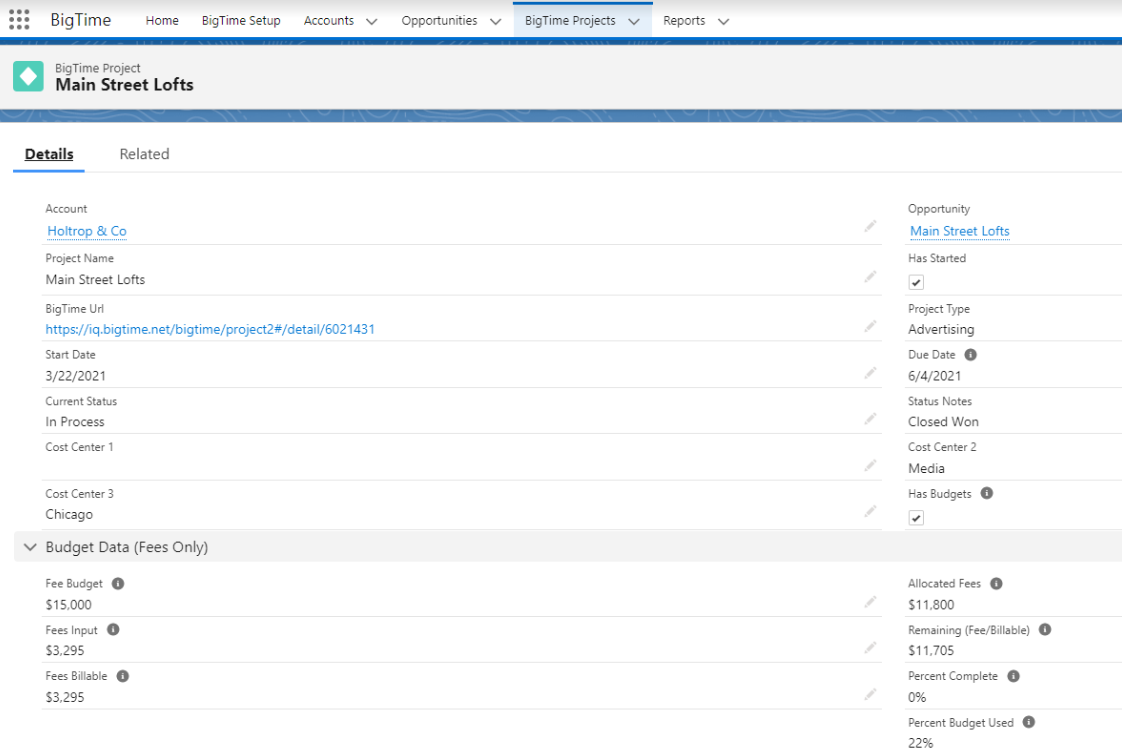Image resolution: width=1122 pixels, height=753 pixels.
Task: Toggle the Has Budgets checkbox
Action: (x=916, y=518)
